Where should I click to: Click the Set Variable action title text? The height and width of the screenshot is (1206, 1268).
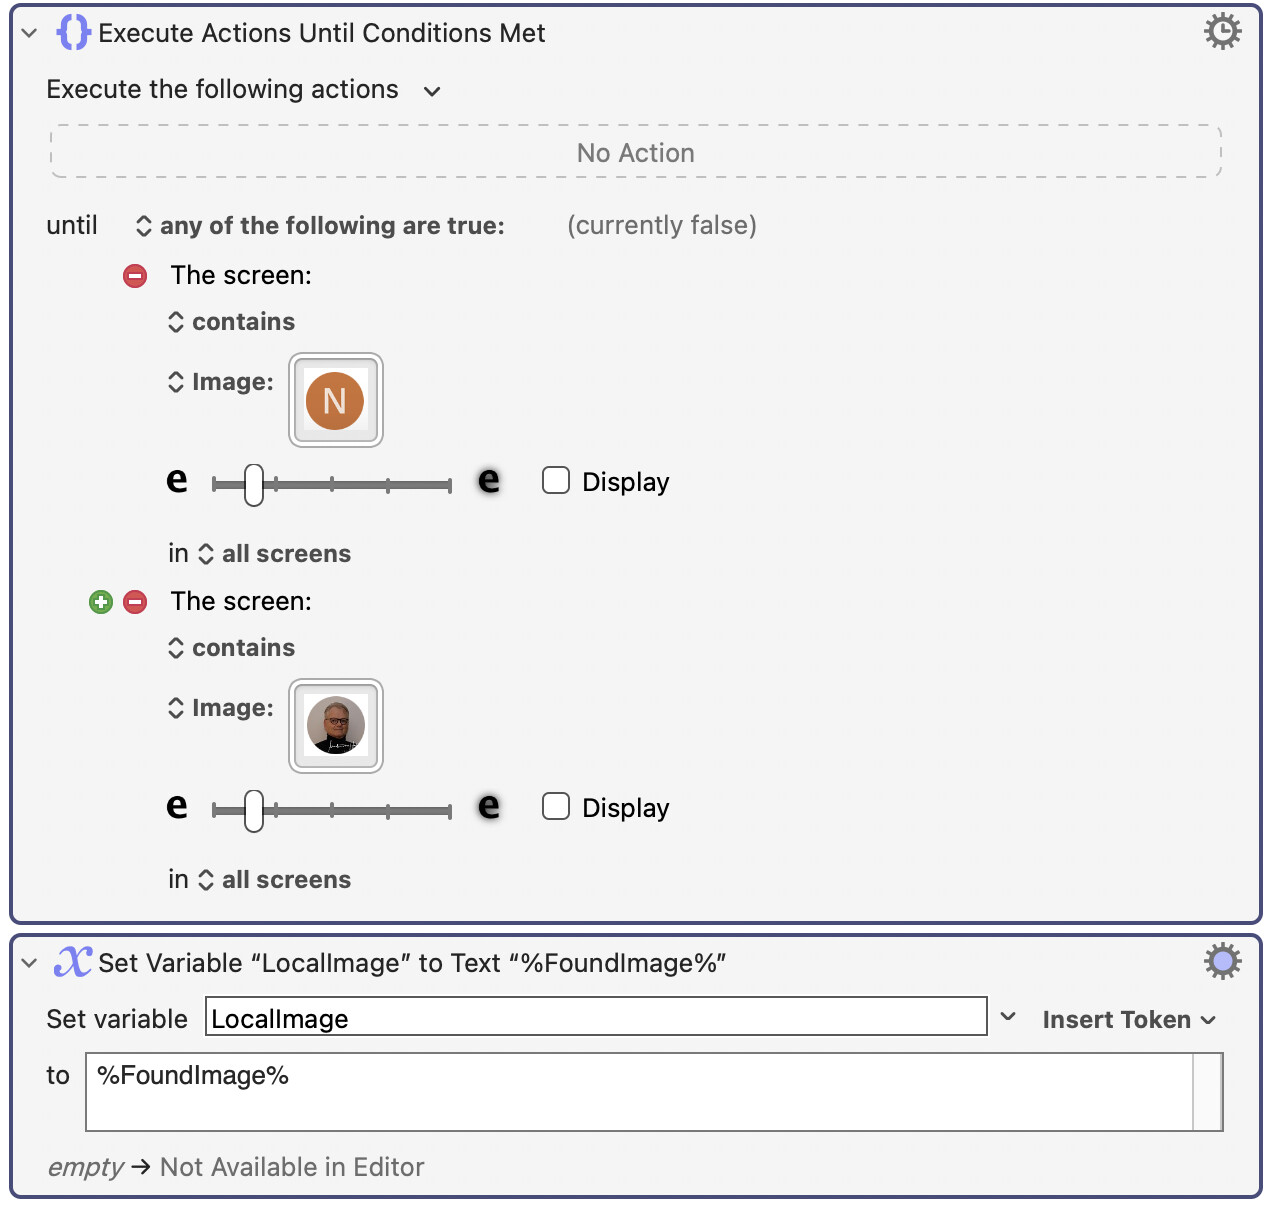[x=412, y=963]
